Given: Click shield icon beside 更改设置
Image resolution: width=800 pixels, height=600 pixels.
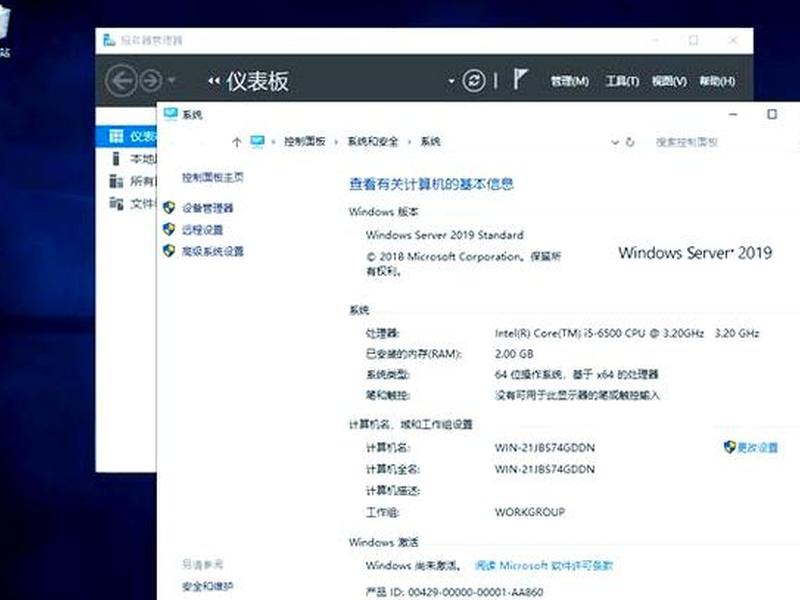Looking at the screenshot, I should (730, 447).
